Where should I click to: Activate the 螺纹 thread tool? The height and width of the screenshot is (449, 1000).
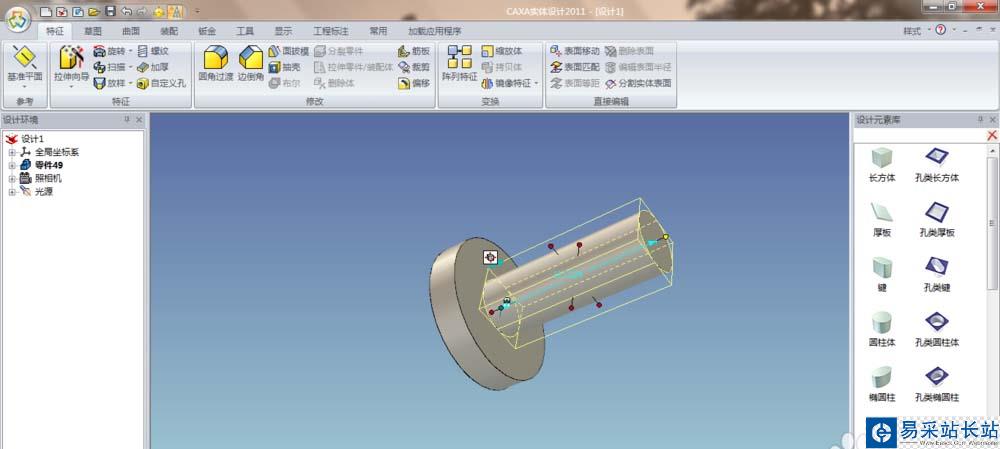coord(152,51)
